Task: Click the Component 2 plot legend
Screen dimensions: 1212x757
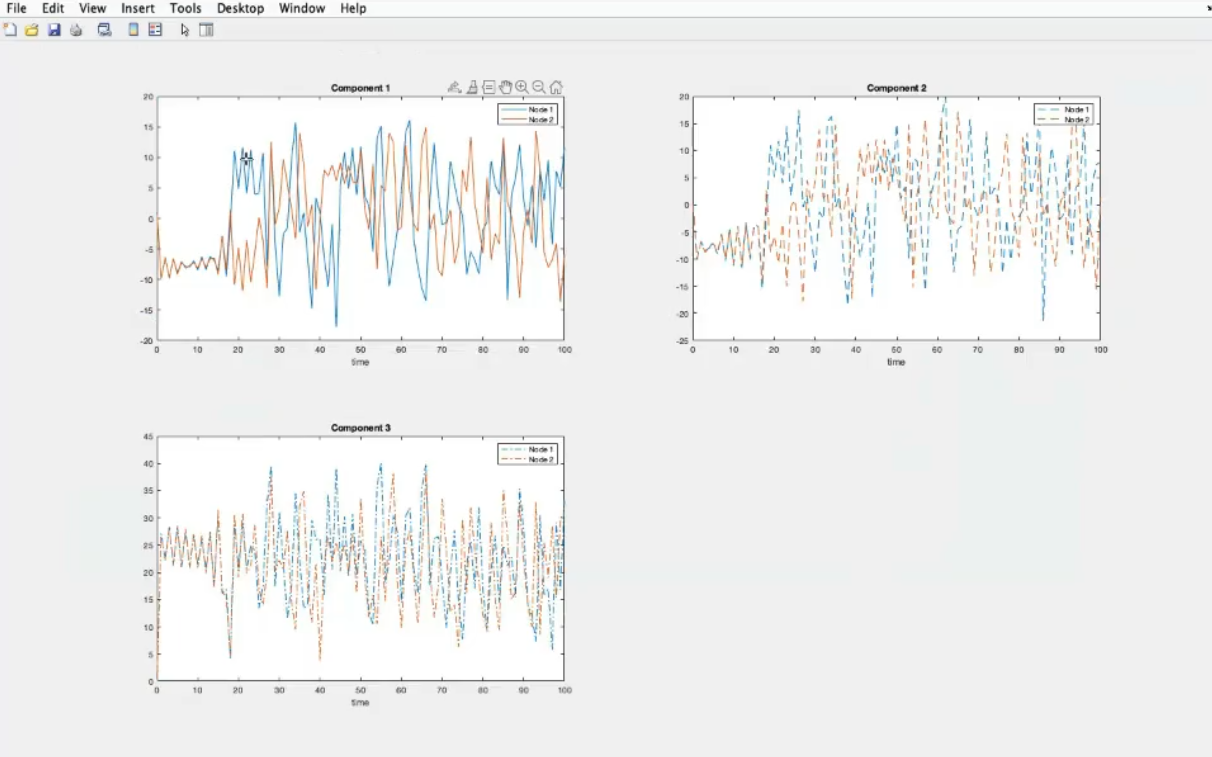Action: pos(1065,114)
